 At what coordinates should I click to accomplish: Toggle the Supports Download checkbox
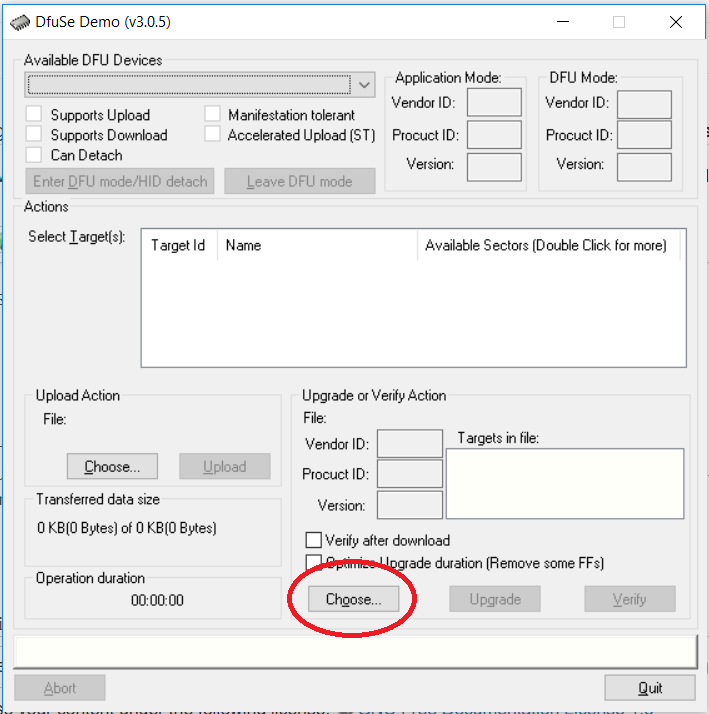coord(34,135)
